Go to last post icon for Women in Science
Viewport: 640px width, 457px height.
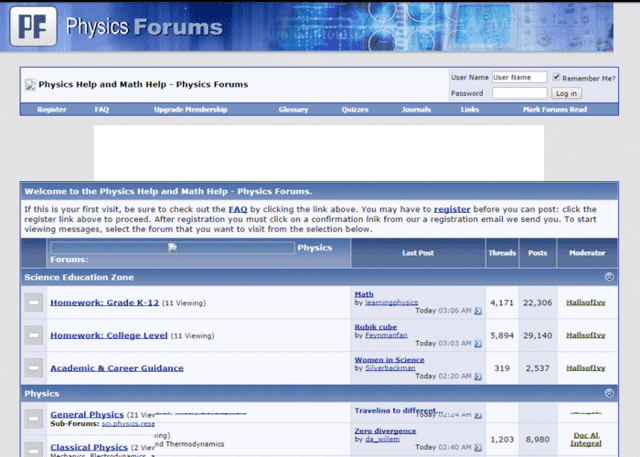coord(478,376)
